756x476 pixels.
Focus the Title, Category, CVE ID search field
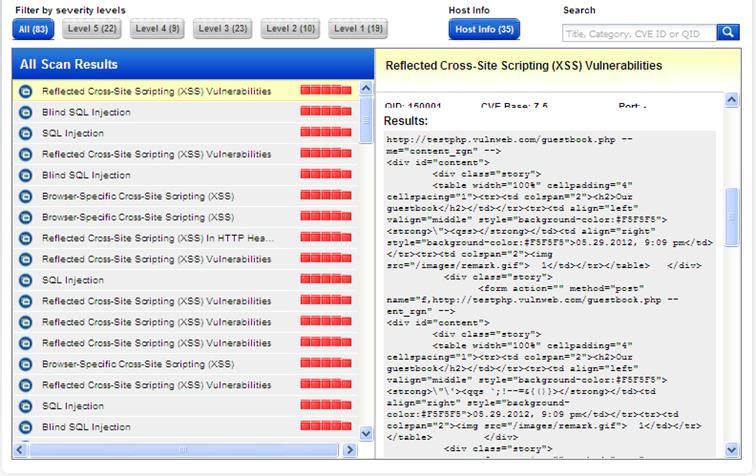(x=639, y=32)
